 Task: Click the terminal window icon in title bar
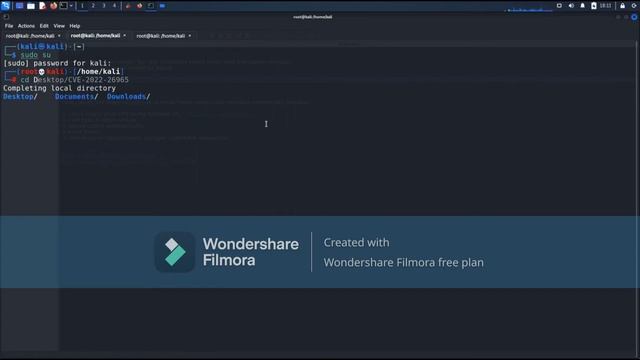click(6, 17)
